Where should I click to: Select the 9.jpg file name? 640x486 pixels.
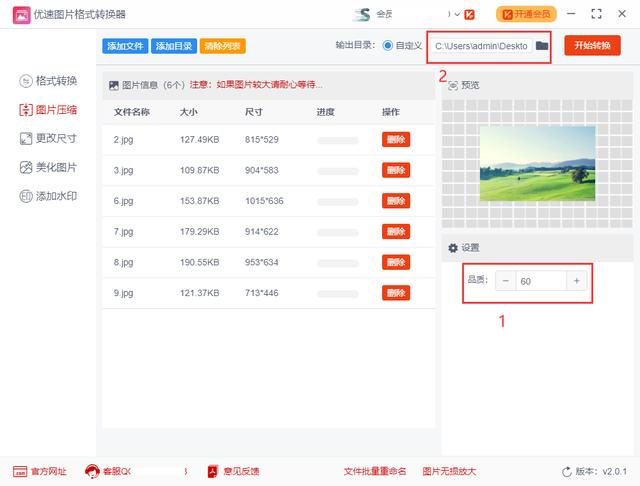(x=123, y=293)
